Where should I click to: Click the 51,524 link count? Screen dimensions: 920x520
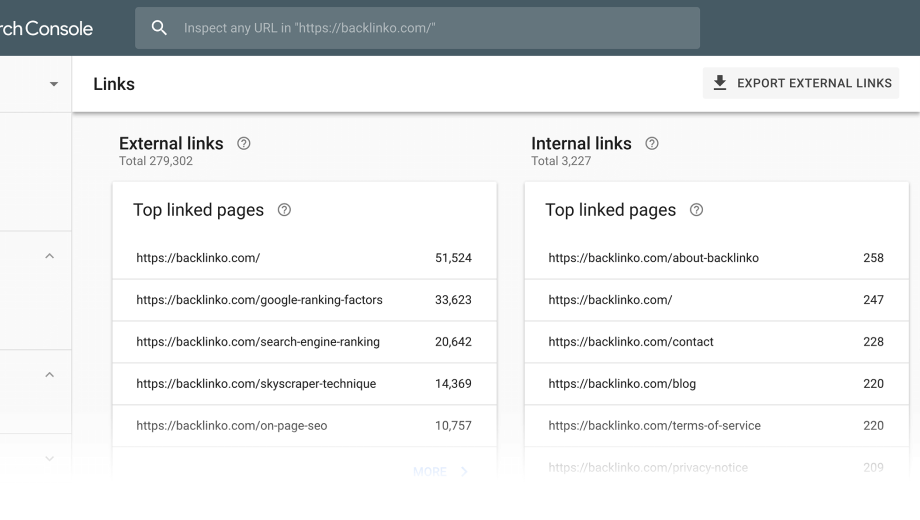453,258
